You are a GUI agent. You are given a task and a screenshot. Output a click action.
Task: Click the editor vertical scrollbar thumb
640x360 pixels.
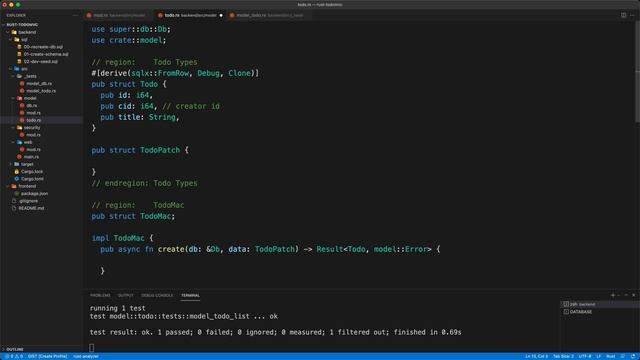(637, 71)
